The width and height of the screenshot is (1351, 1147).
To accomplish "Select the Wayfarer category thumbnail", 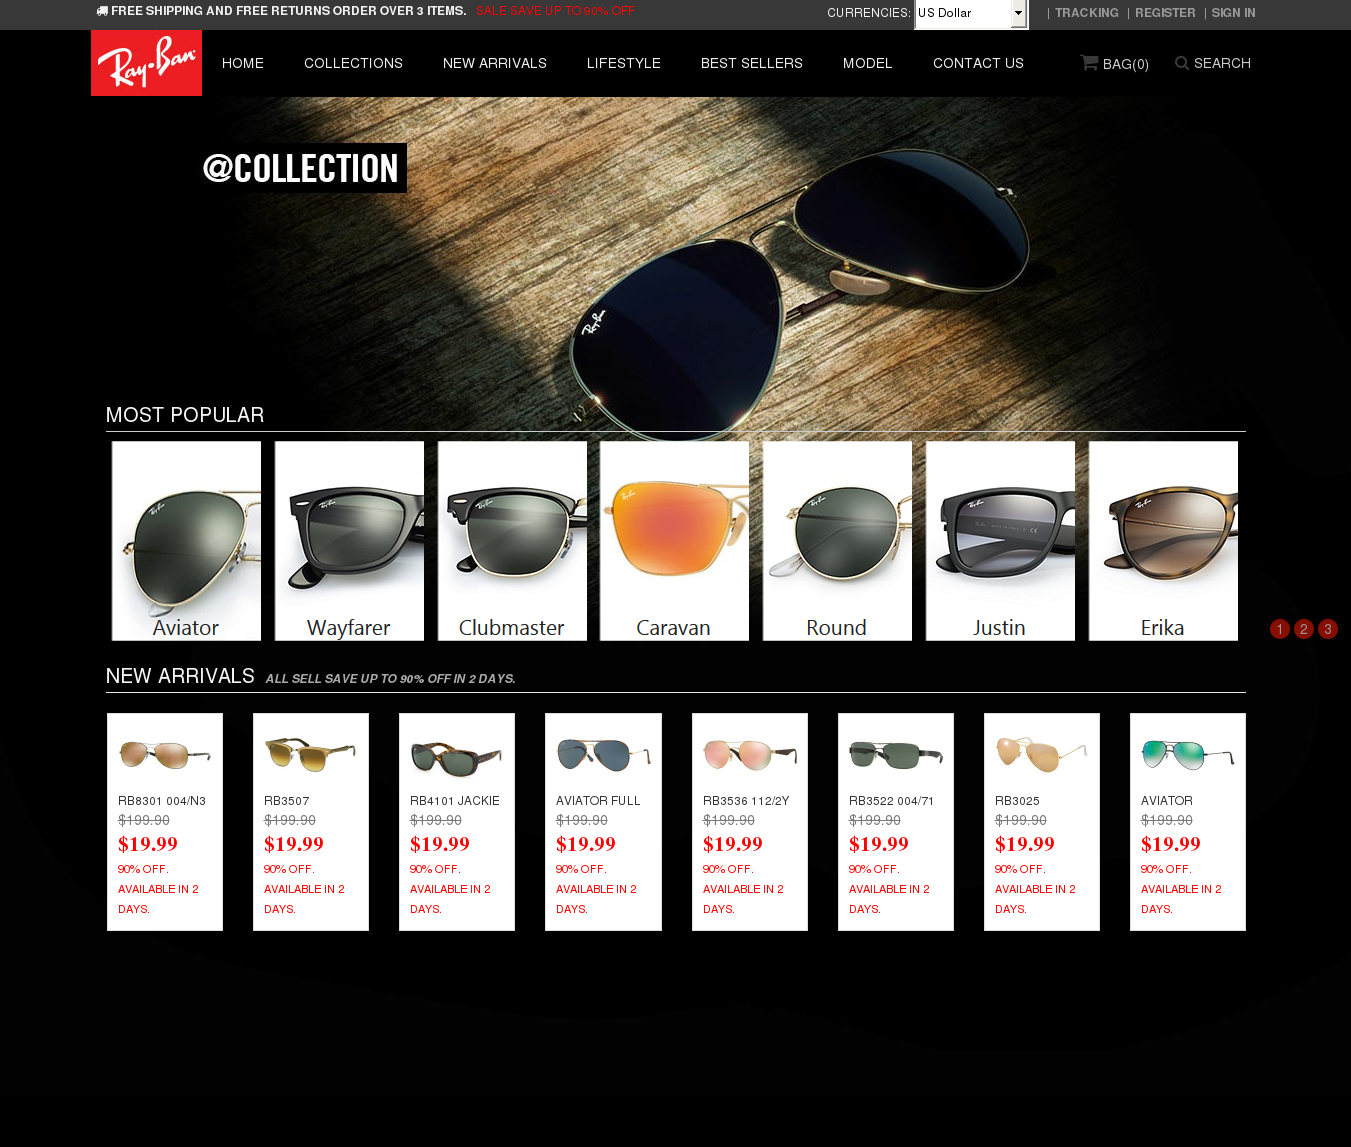I will (349, 541).
